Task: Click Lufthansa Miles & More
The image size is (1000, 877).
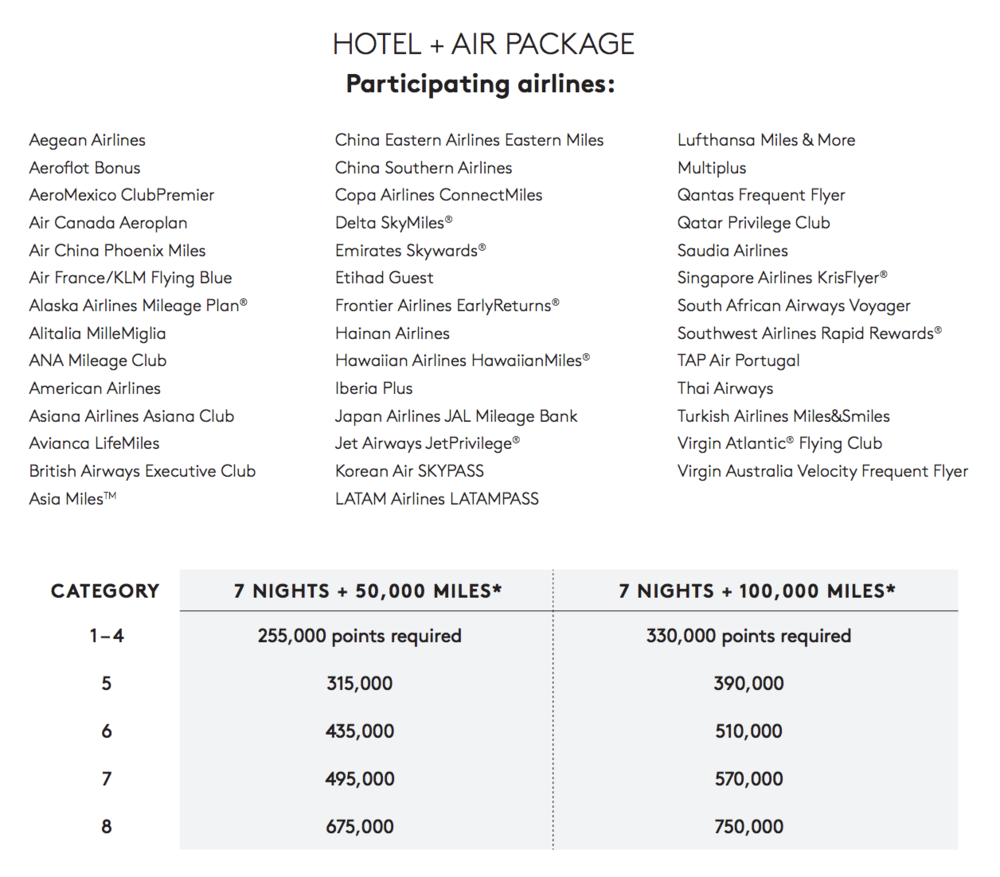Action: pos(766,140)
